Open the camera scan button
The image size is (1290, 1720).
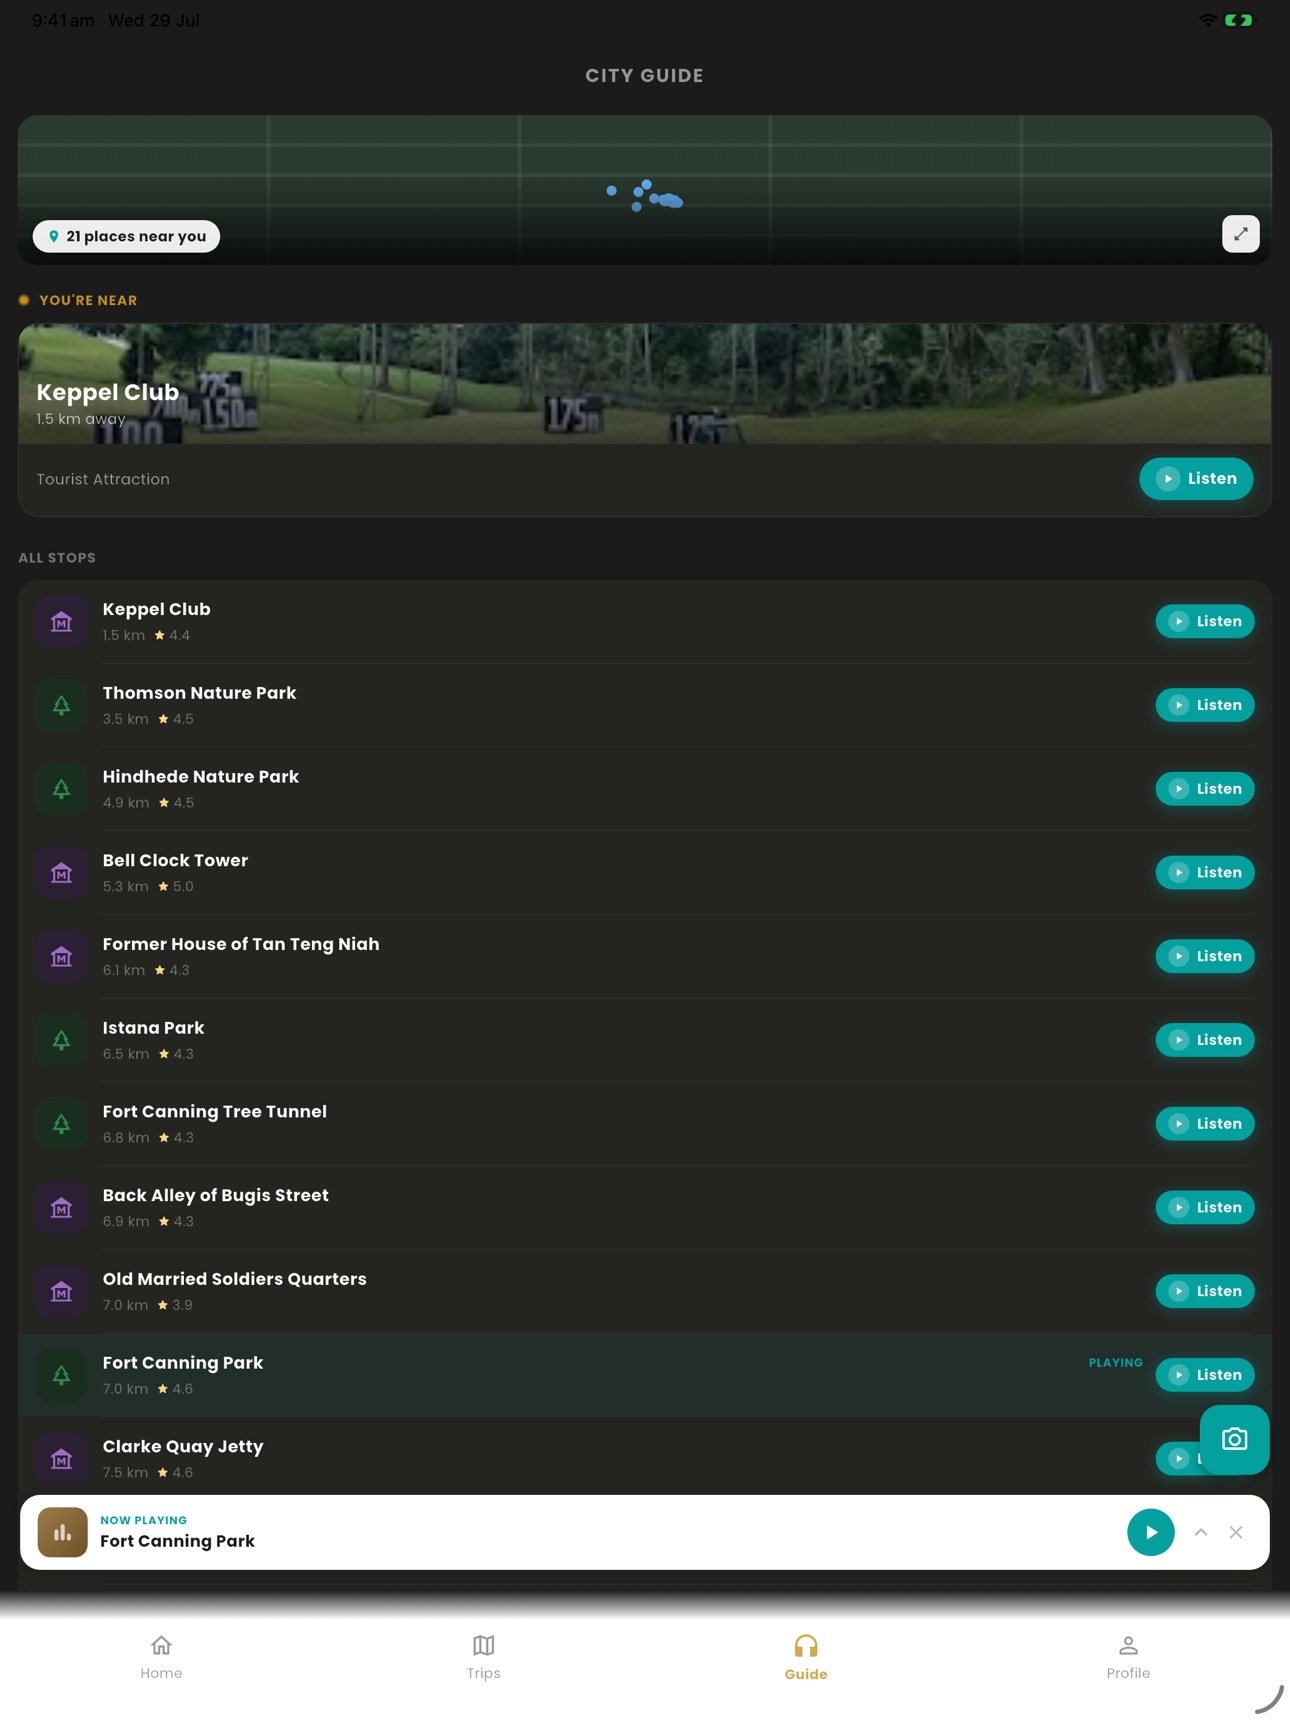[1234, 1439]
